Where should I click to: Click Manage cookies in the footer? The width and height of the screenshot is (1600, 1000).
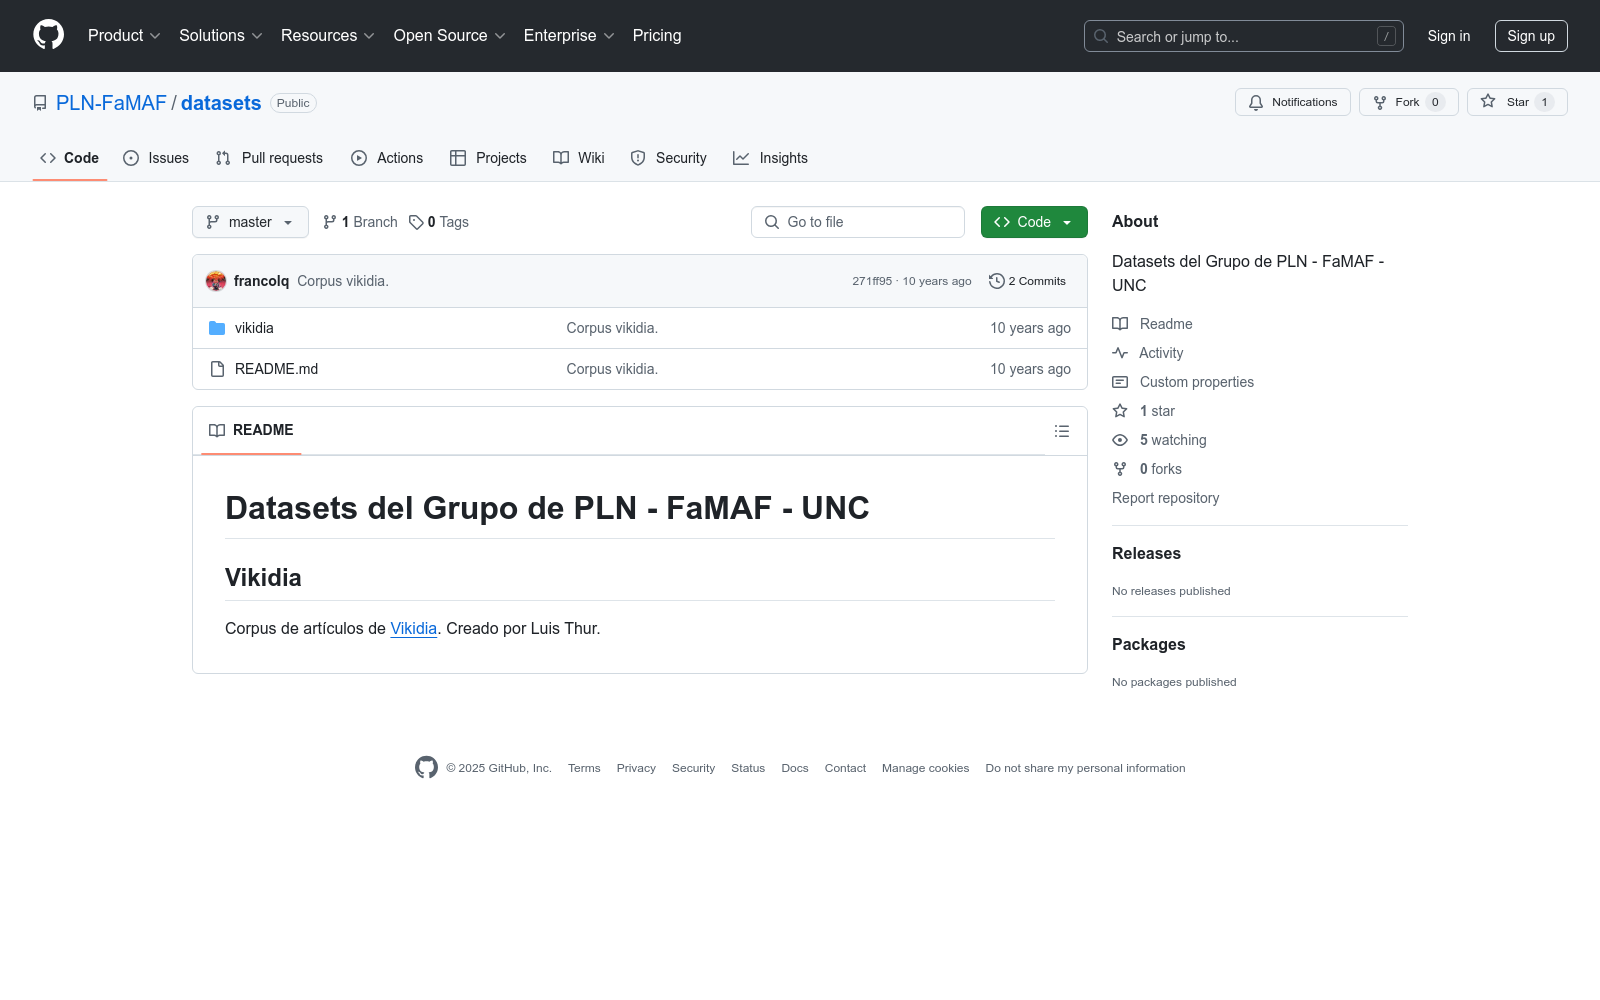tap(925, 768)
